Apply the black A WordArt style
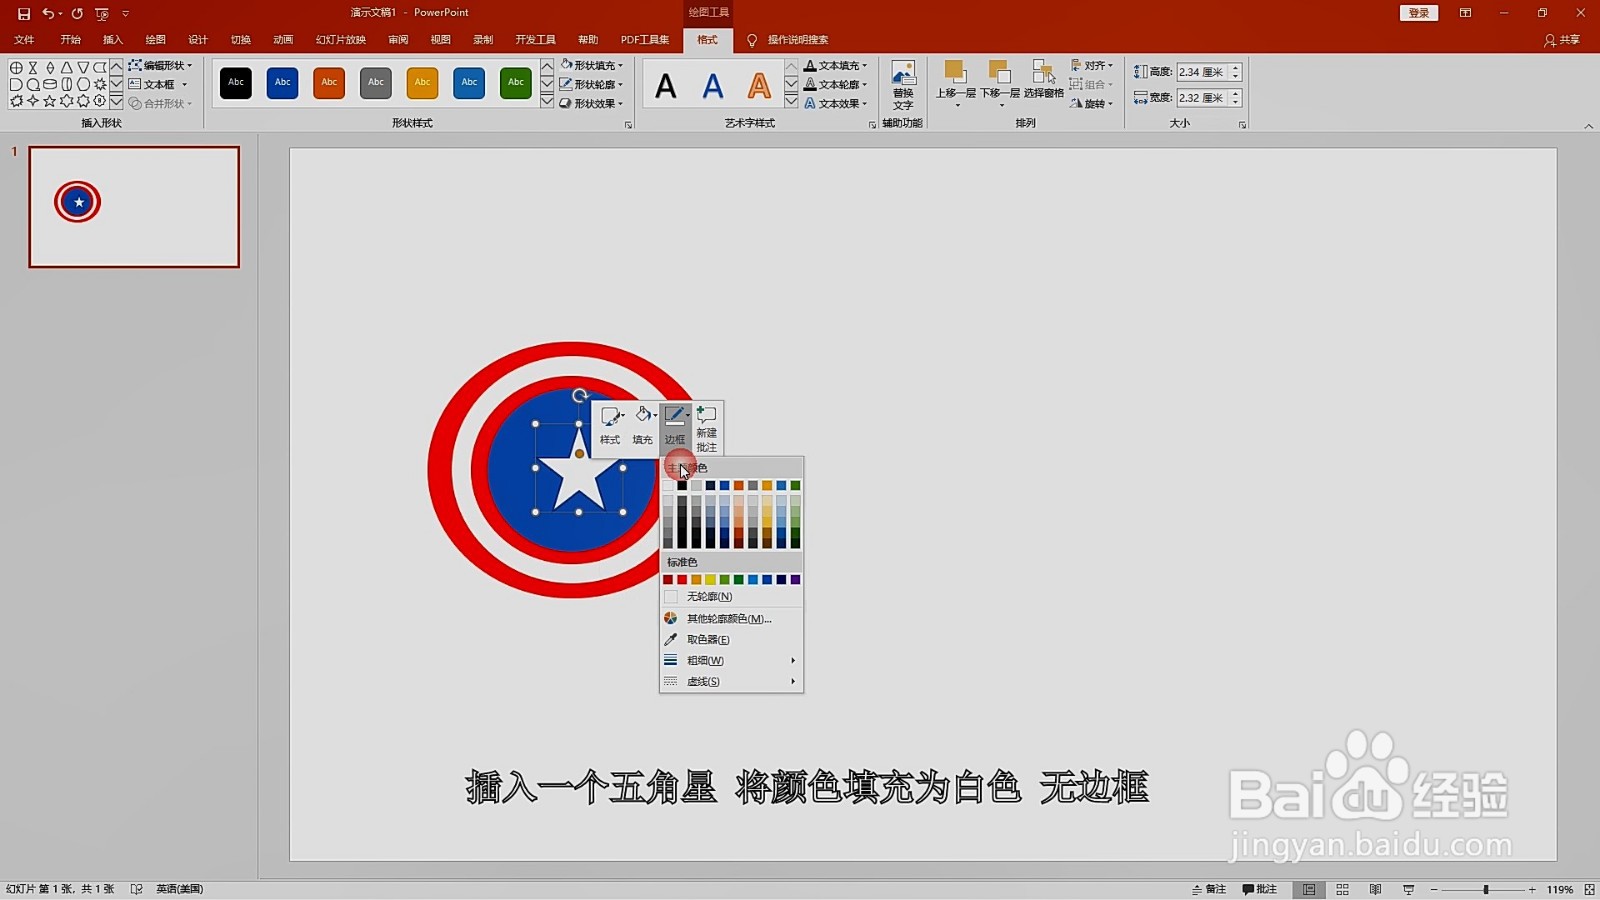This screenshot has width=1600, height=900. click(666, 86)
